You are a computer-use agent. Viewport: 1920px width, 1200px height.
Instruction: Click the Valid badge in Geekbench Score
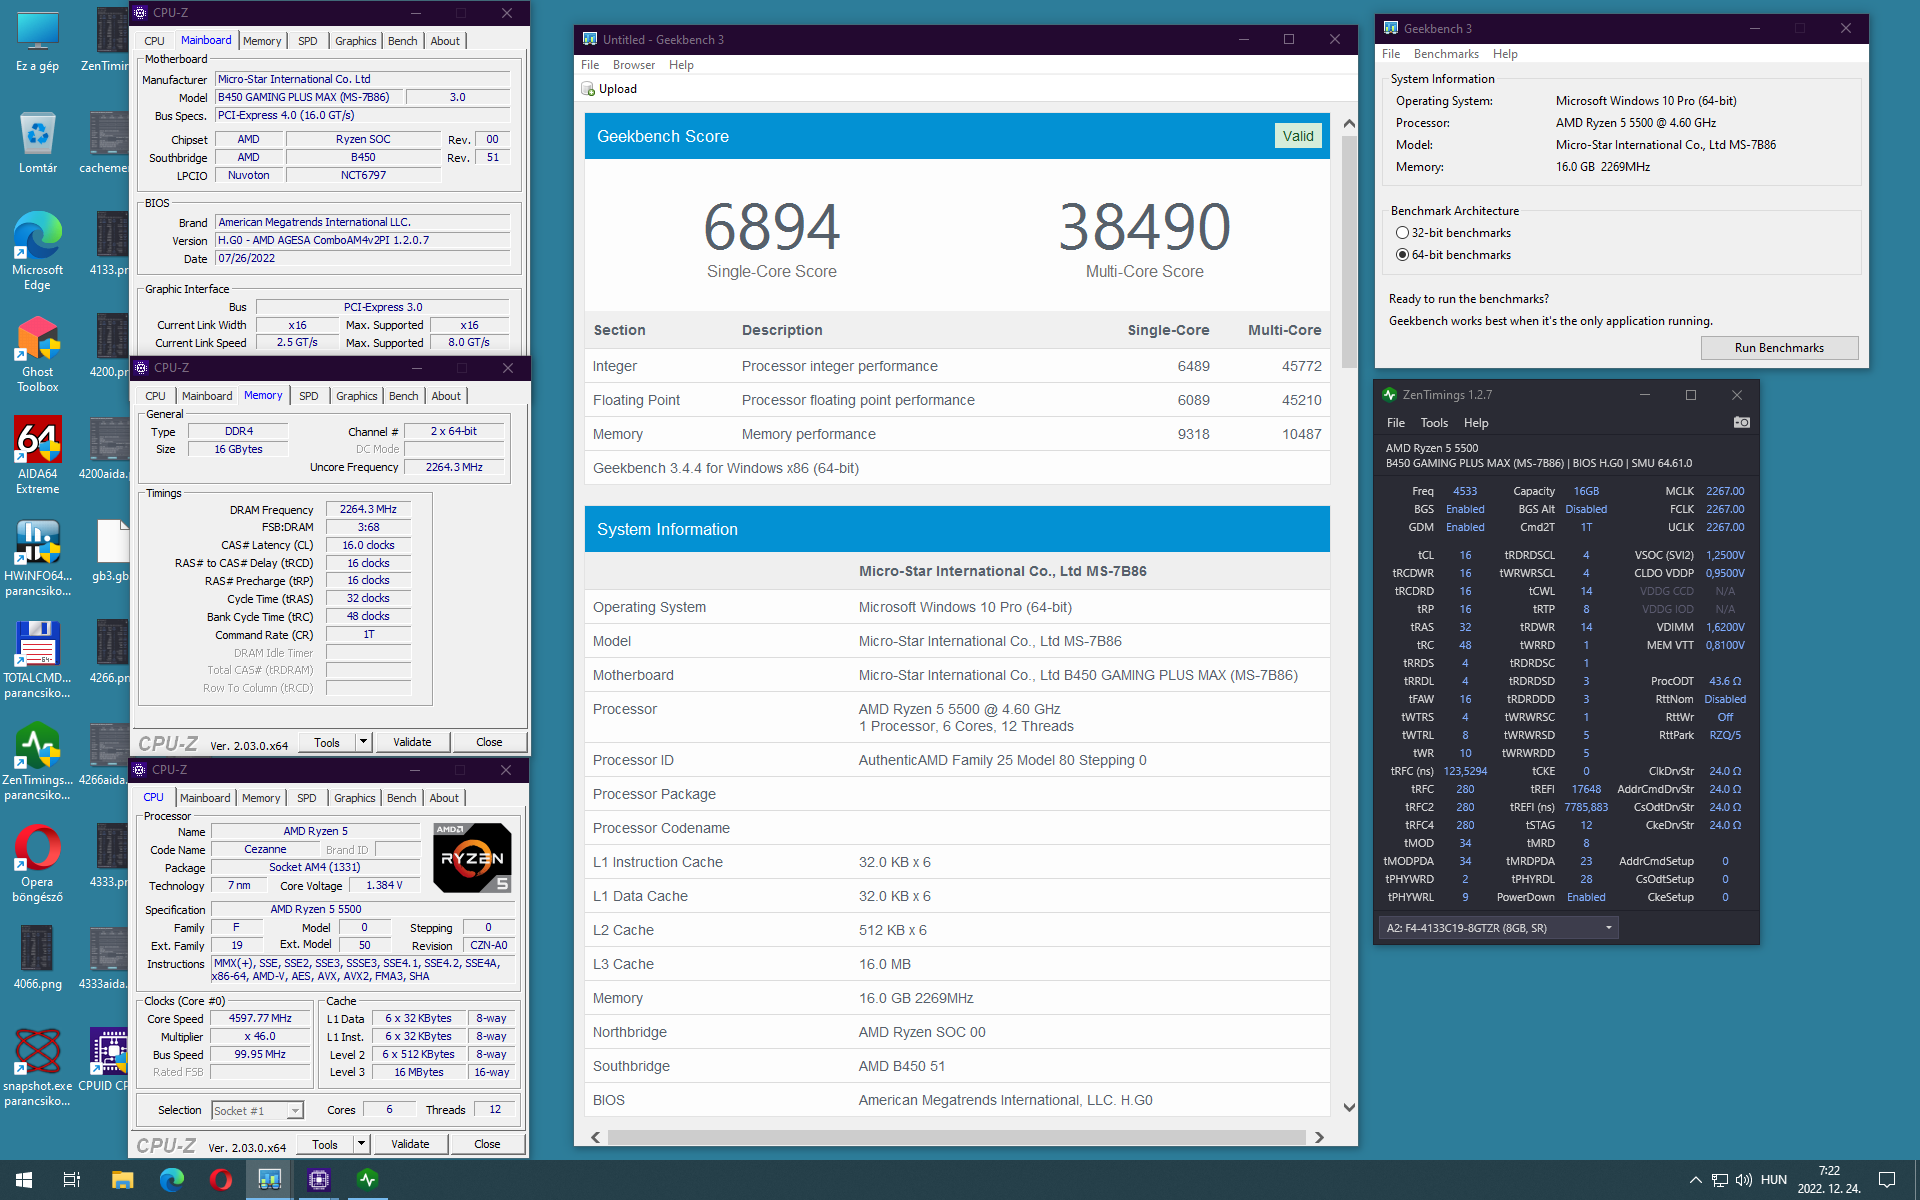point(1298,136)
